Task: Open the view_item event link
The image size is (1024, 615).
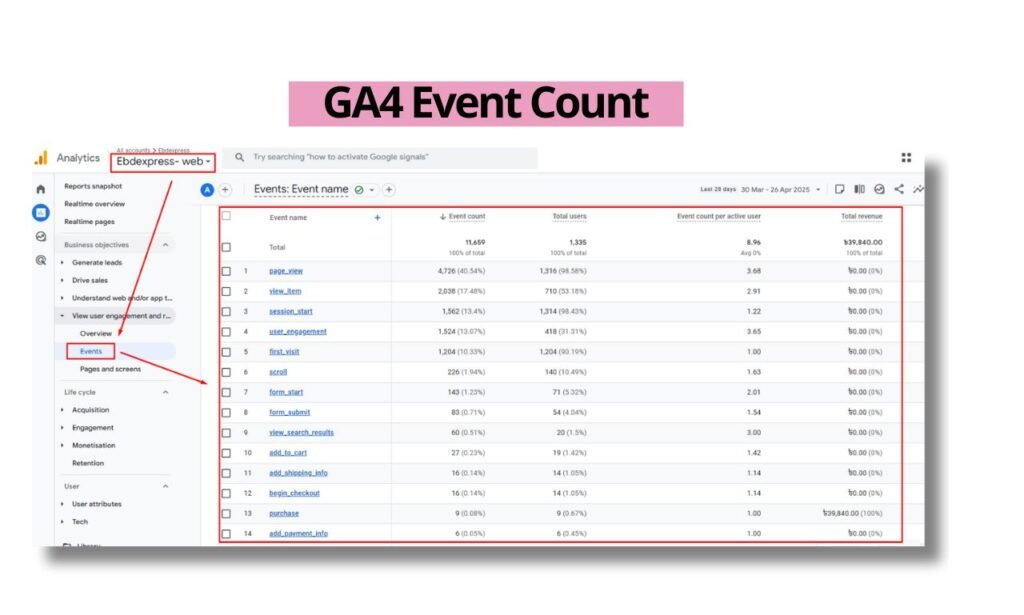Action: pyautogui.click(x=284, y=291)
